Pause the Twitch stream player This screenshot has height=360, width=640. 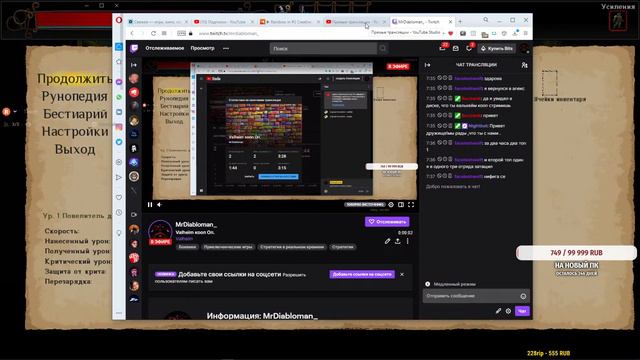150,204
